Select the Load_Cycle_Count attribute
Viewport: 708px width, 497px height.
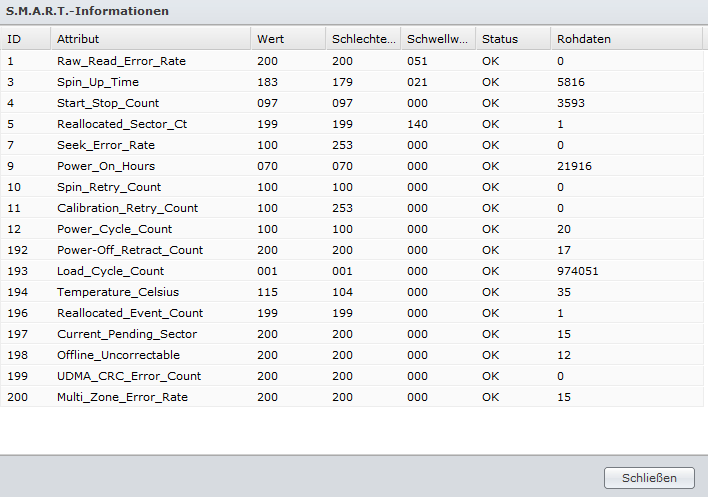coord(111,271)
